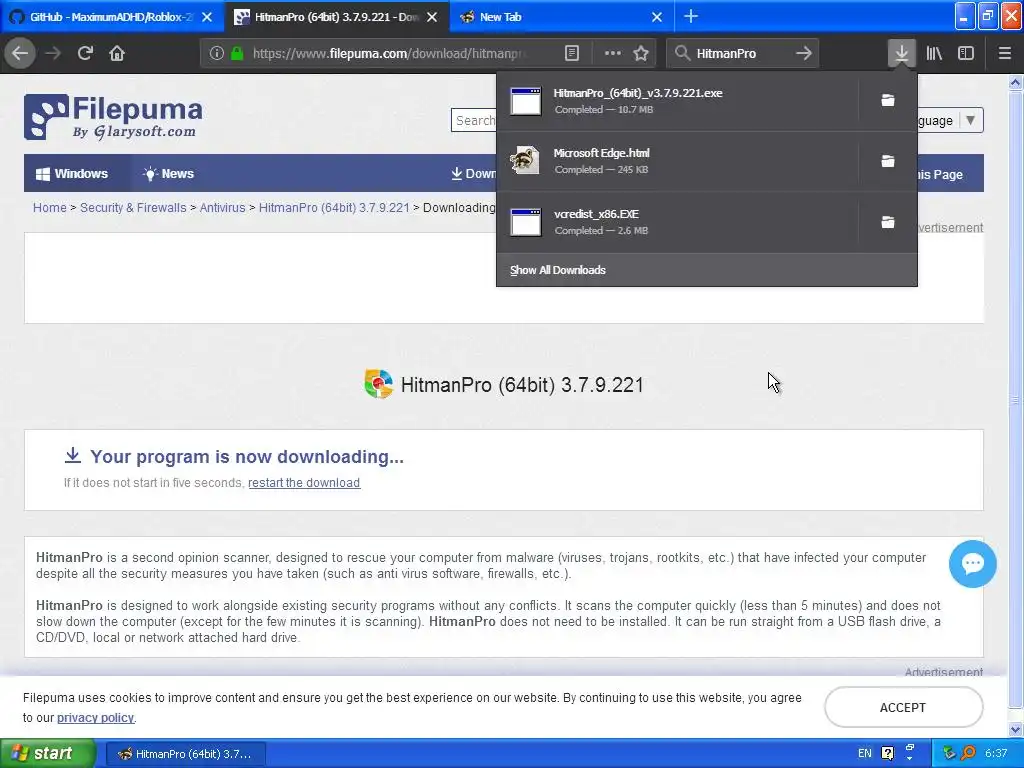Image resolution: width=1024 pixels, height=768 pixels.
Task: Open page actions three-dots menu
Action: click(613, 53)
